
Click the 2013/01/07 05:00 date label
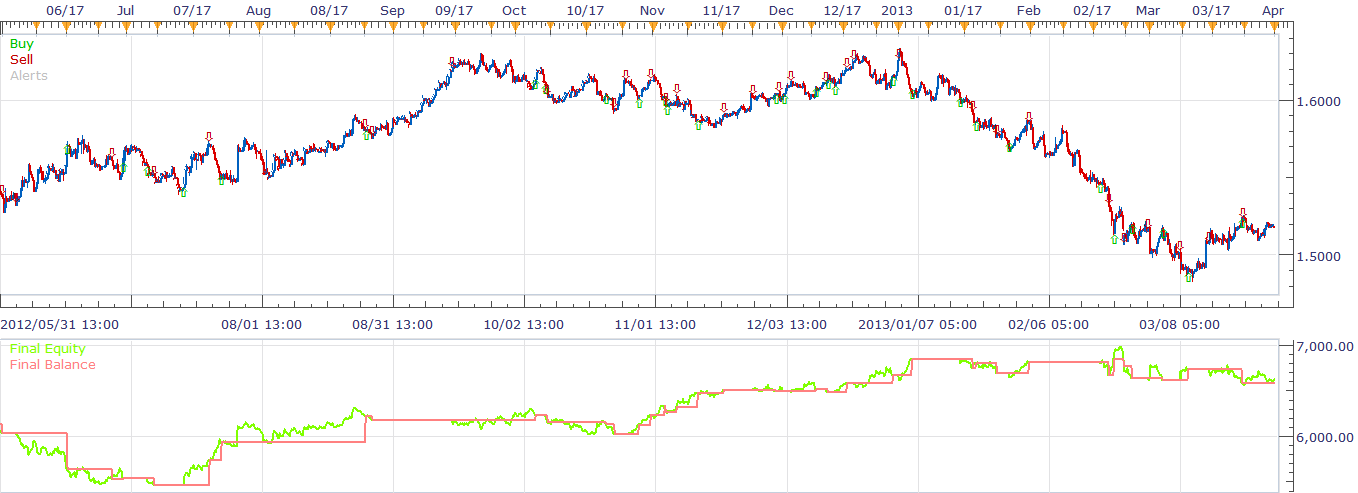(x=919, y=324)
